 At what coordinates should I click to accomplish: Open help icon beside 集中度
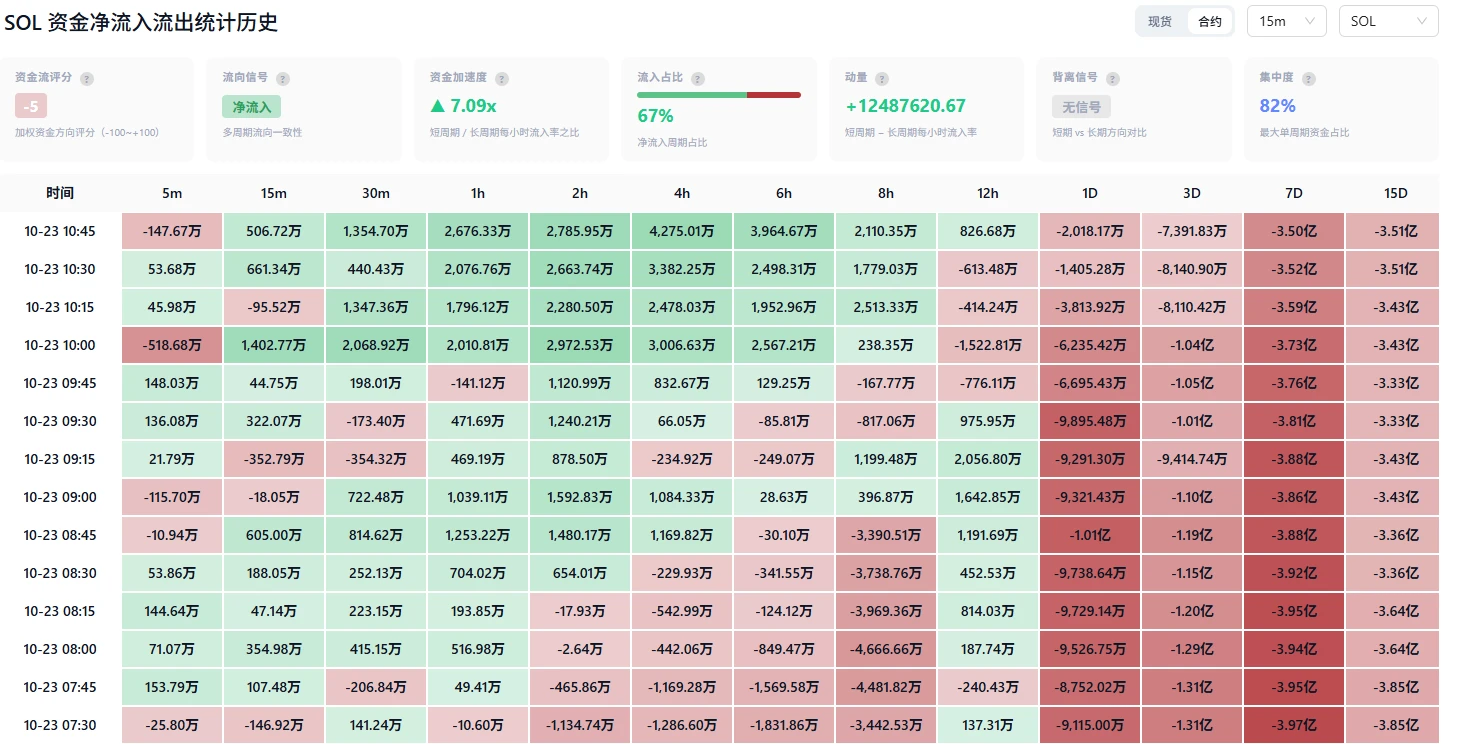[1309, 78]
